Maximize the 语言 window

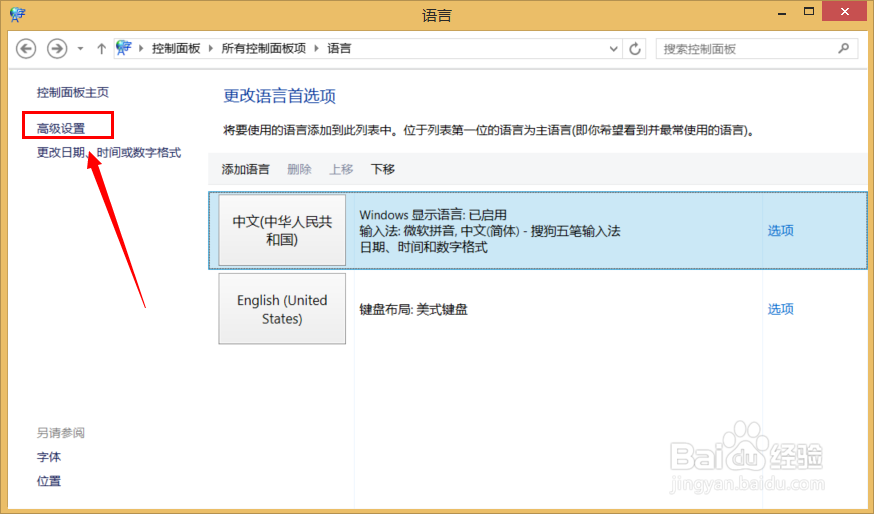coord(809,12)
